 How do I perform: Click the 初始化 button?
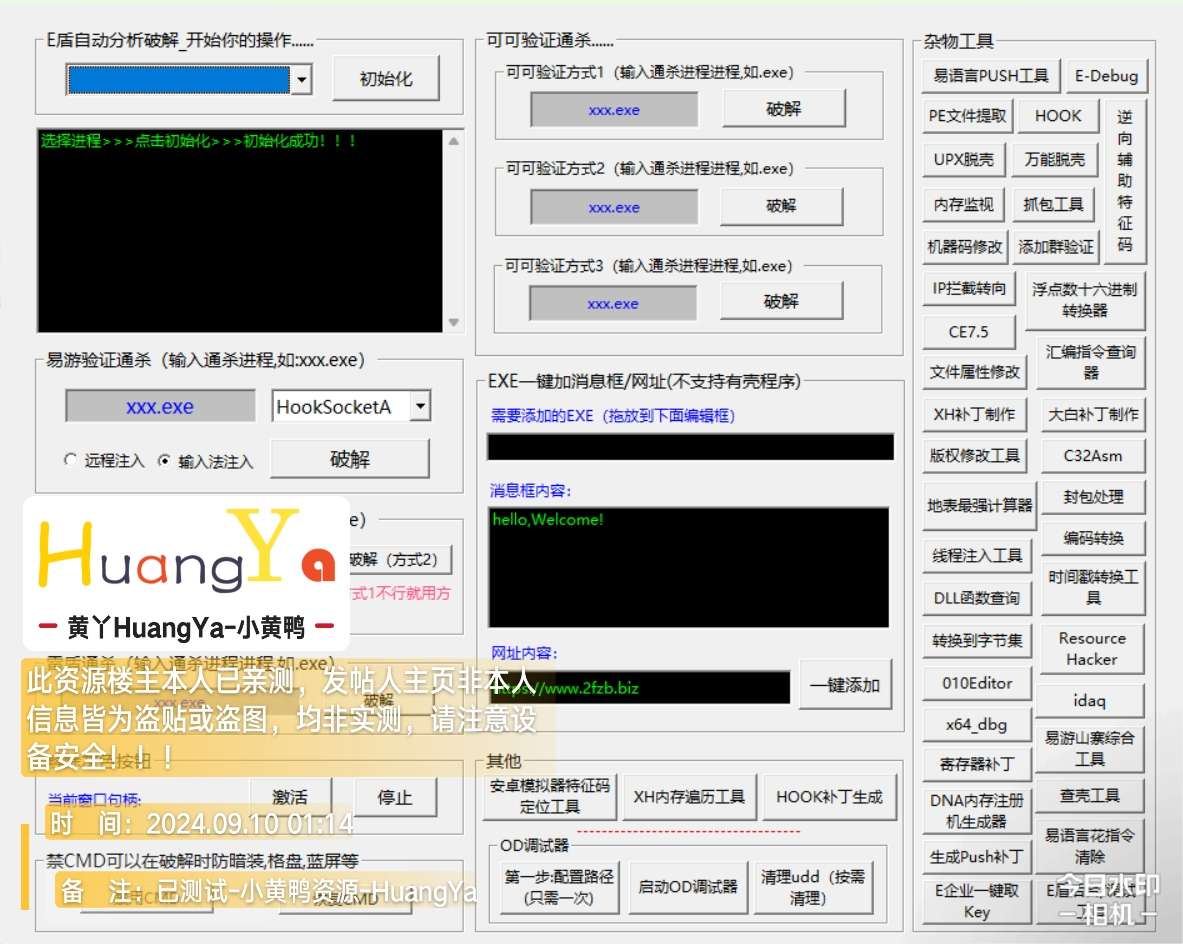tap(386, 78)
